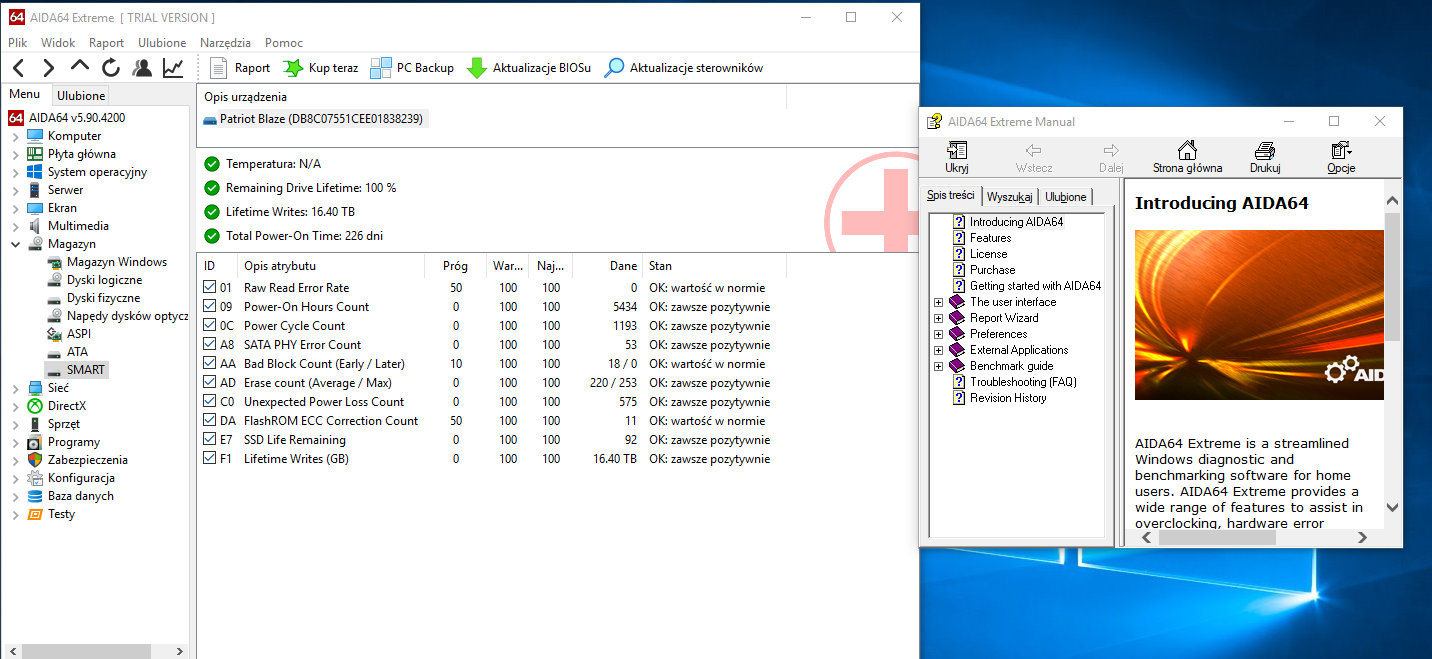Click the orange banner image in Manual
Image resolution: width=1432 pixels, height=659 pixels.
tap(1259, 315)
